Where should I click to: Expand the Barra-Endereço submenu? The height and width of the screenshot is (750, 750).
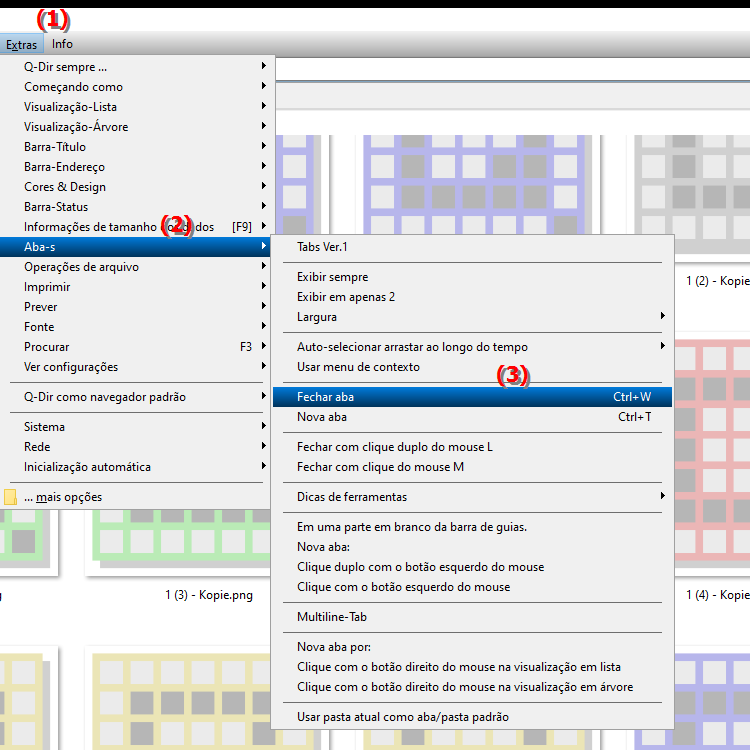(x=137, y=167)
